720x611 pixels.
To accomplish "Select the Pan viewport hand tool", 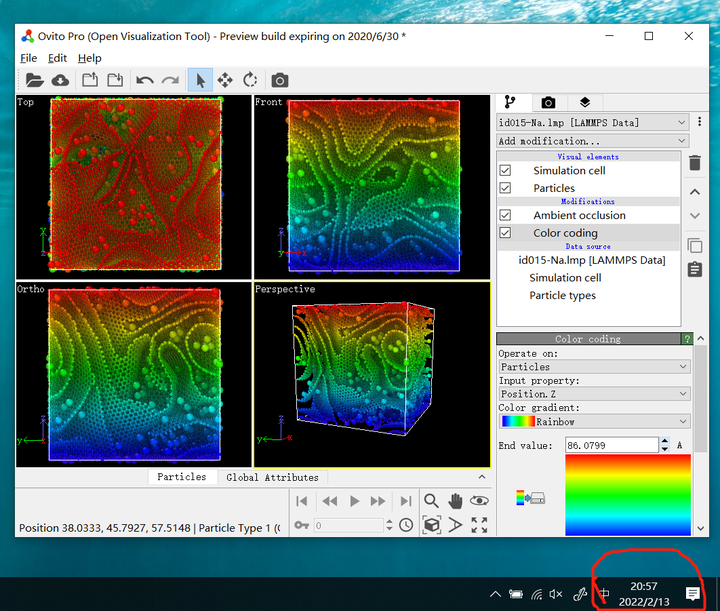I will (455, 501).
